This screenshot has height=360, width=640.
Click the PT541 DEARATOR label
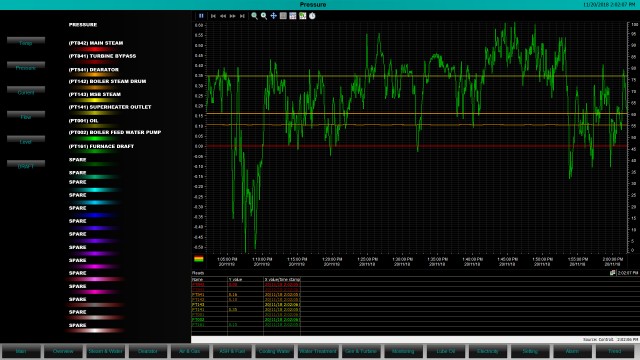pyautogui.click(x=94, y=70)
